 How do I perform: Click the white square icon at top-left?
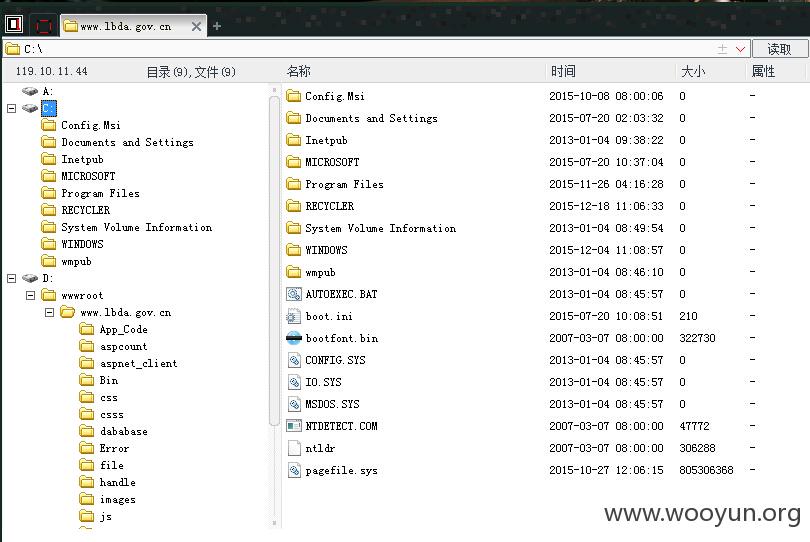point(14,24)
